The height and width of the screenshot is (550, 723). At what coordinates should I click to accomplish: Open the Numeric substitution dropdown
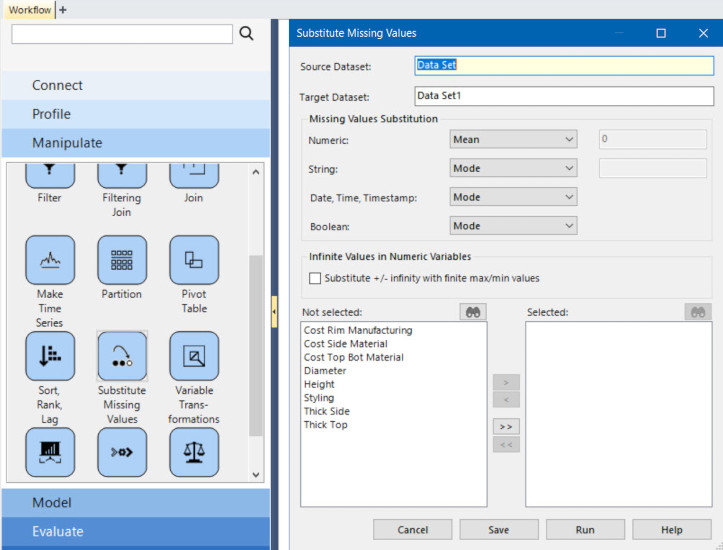(x=513, y=140)
